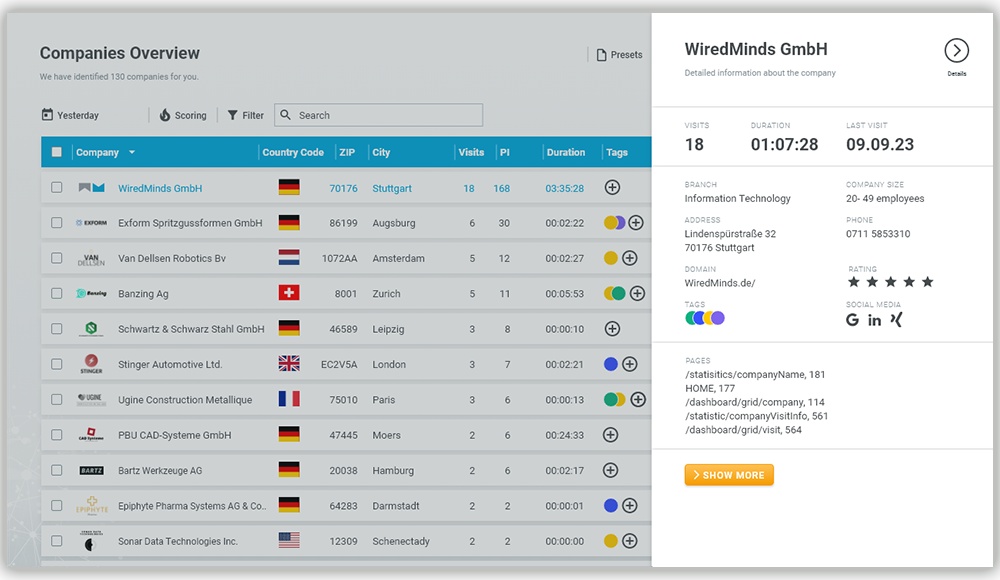Add a tag to Ugine Construction Metallique row
Image resolution: width=1000 pixels, height=580 pixels.
point(638,399)
